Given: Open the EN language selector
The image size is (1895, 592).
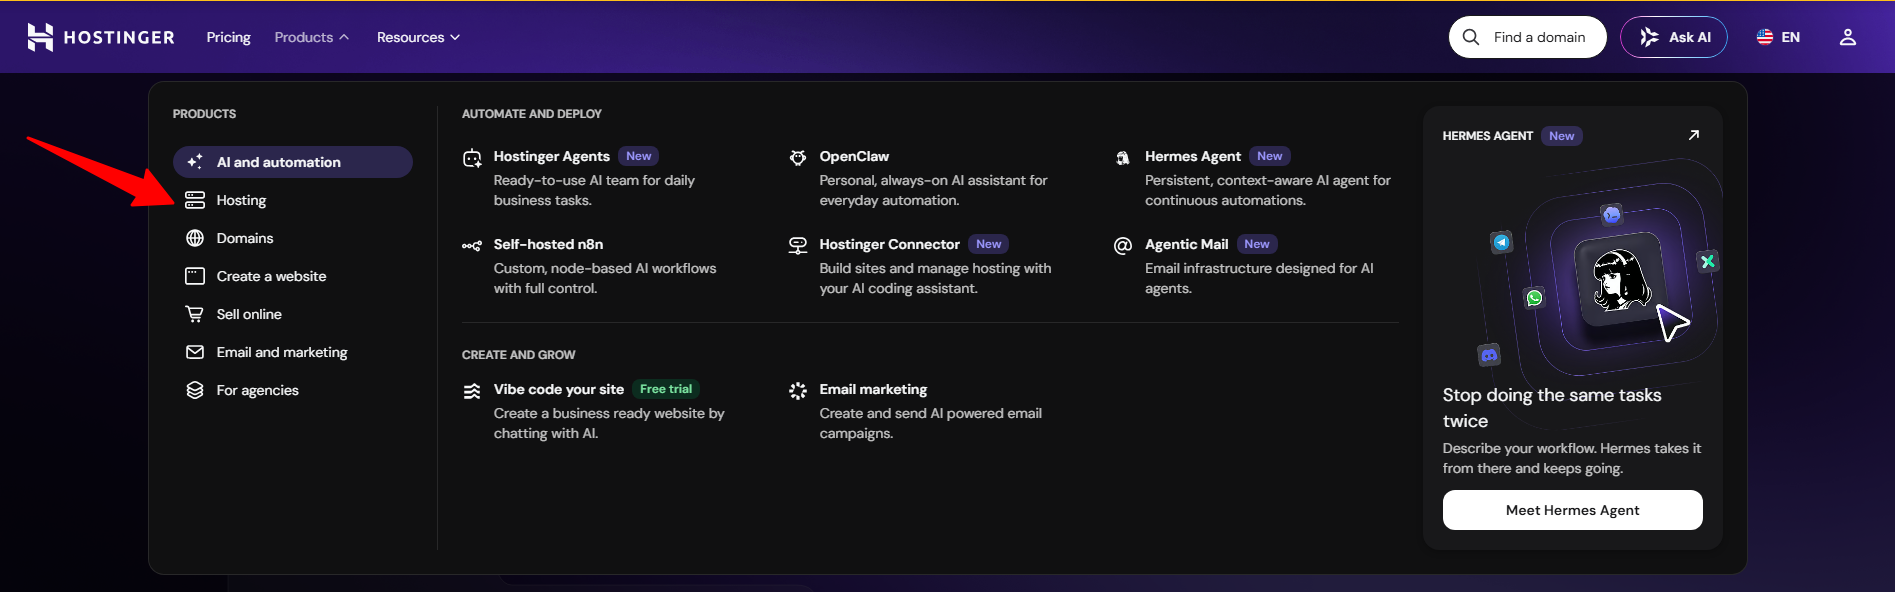Looking at the screenshot, I should pyautogui.click(x=1778, y=37).
